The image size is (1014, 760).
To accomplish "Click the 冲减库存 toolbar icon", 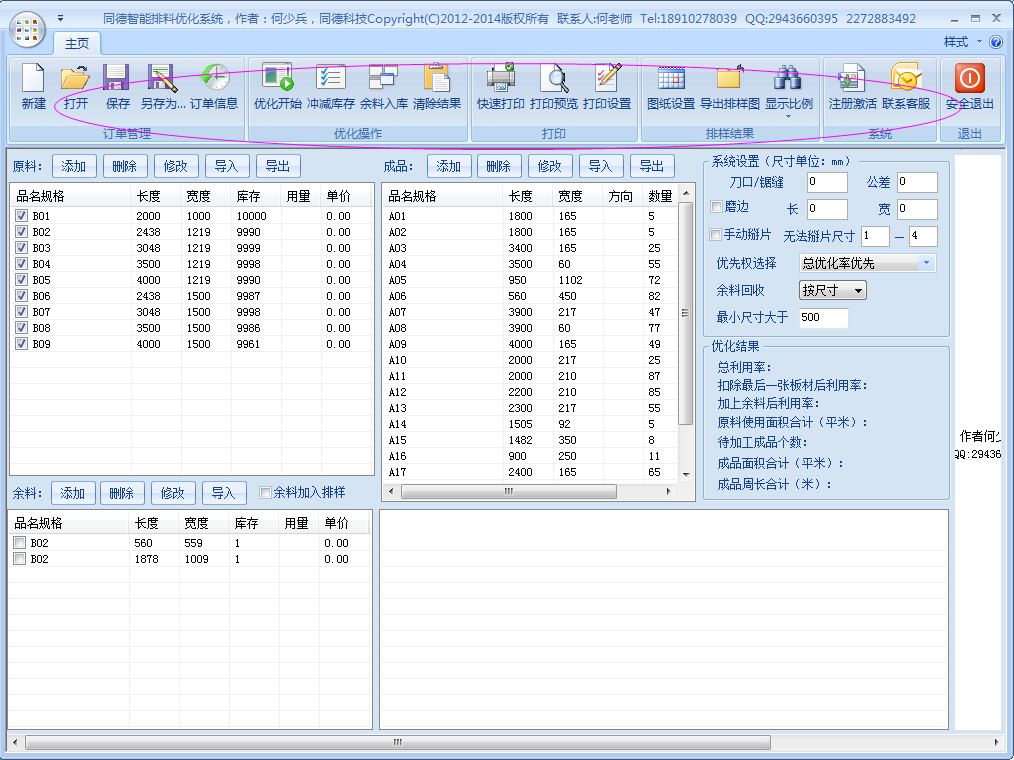I will pyautogui.click(x=330, y=79).
